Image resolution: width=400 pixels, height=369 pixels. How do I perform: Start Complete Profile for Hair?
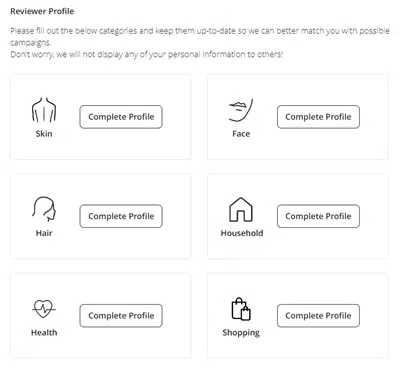pos(121,216)
